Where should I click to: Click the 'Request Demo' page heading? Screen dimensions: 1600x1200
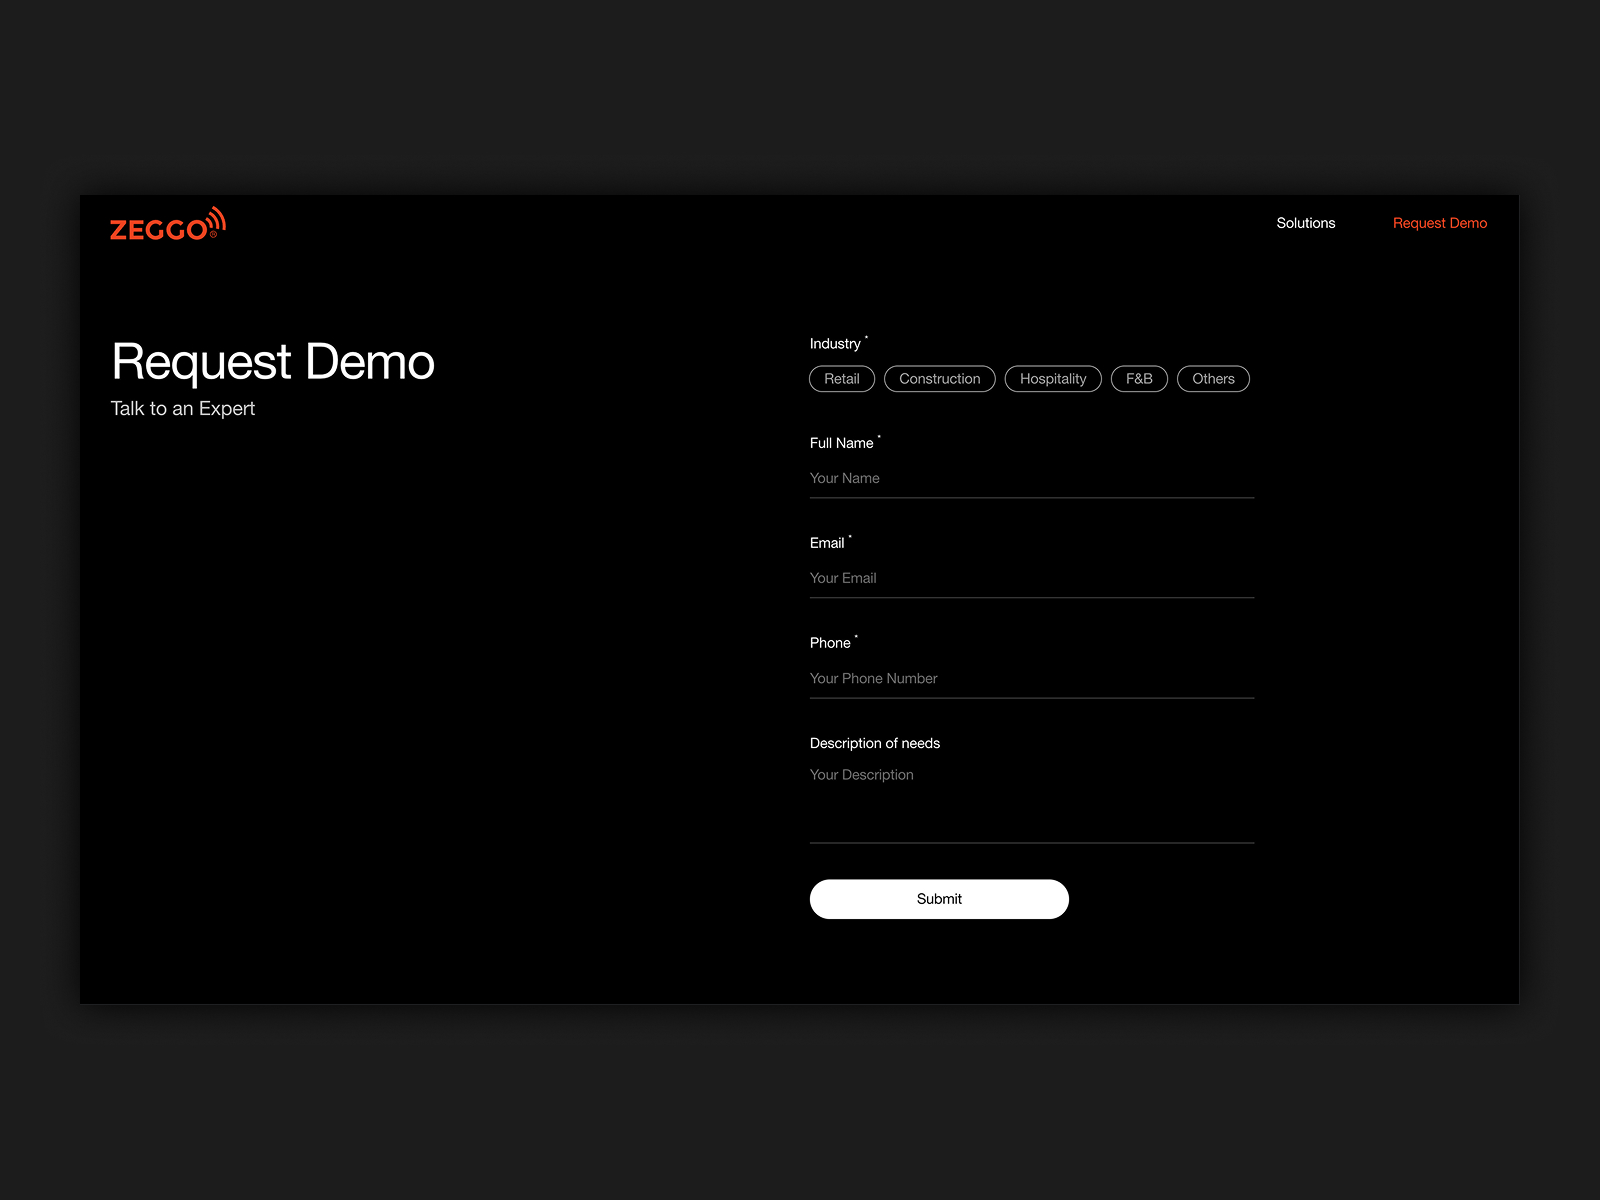[273, 362]
